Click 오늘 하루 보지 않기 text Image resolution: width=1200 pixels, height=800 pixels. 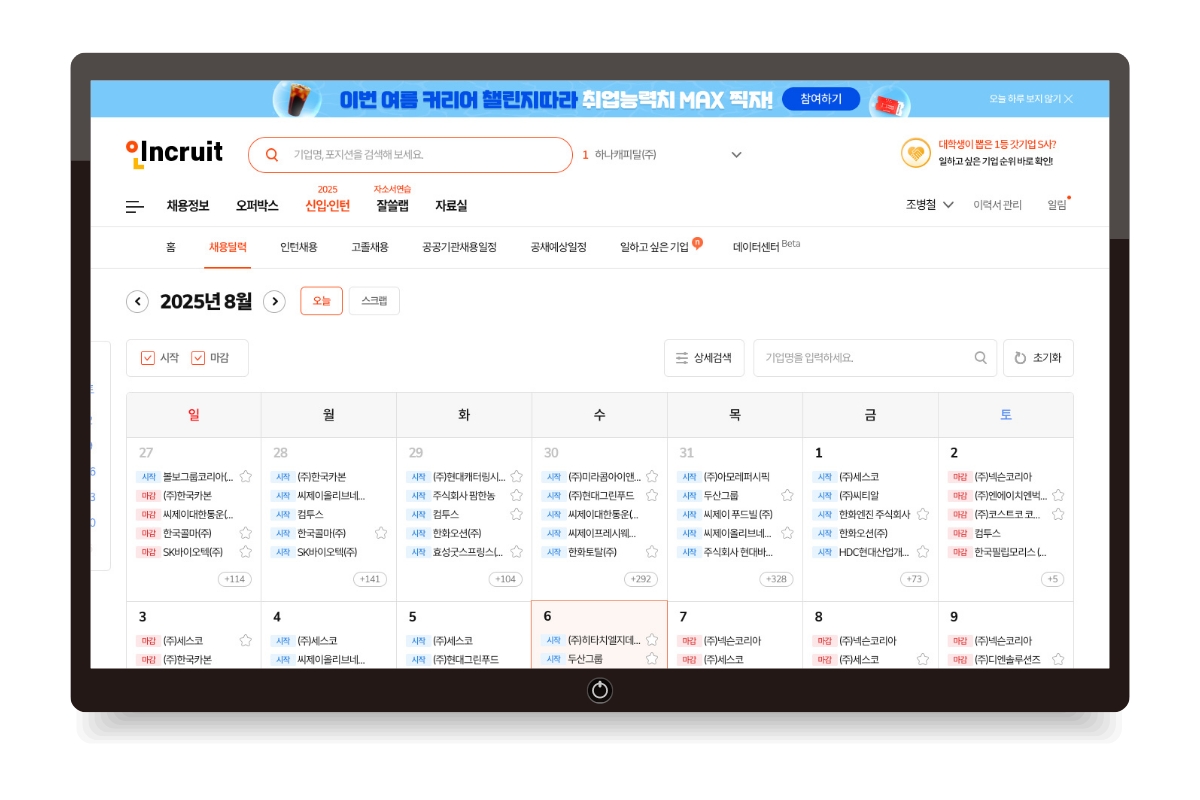pyautogui.click(x=1024, y=99)
